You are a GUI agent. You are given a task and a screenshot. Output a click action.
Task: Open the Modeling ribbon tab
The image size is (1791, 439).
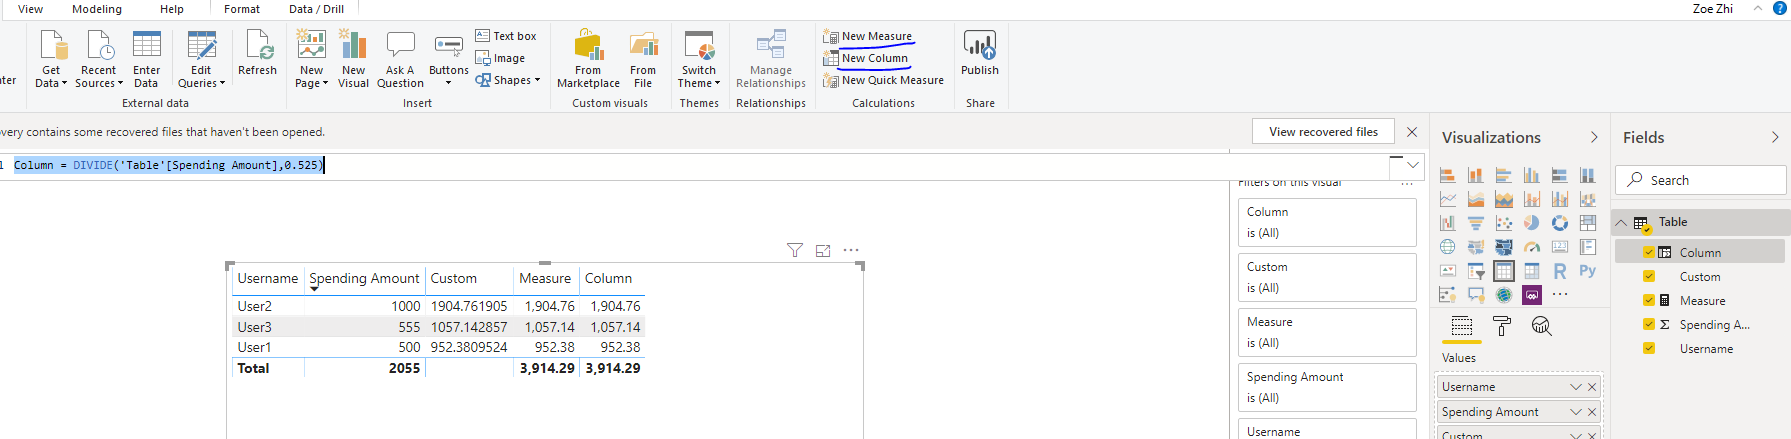tap(97, 9)
